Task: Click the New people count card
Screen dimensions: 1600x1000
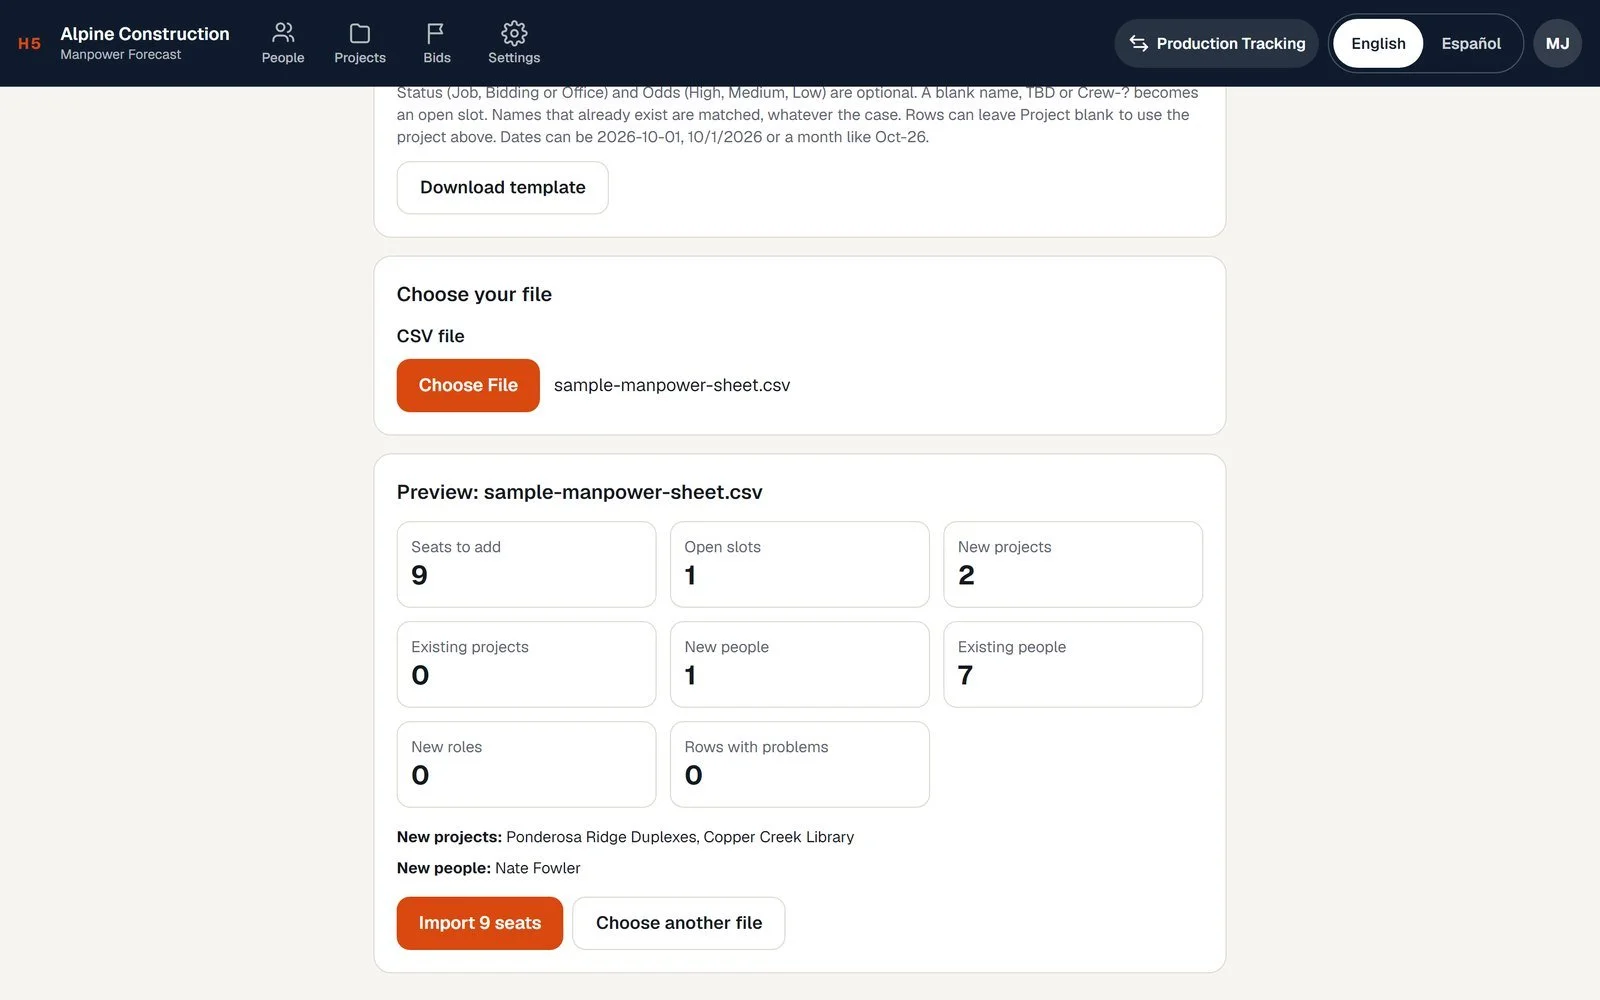Action: 800,664
